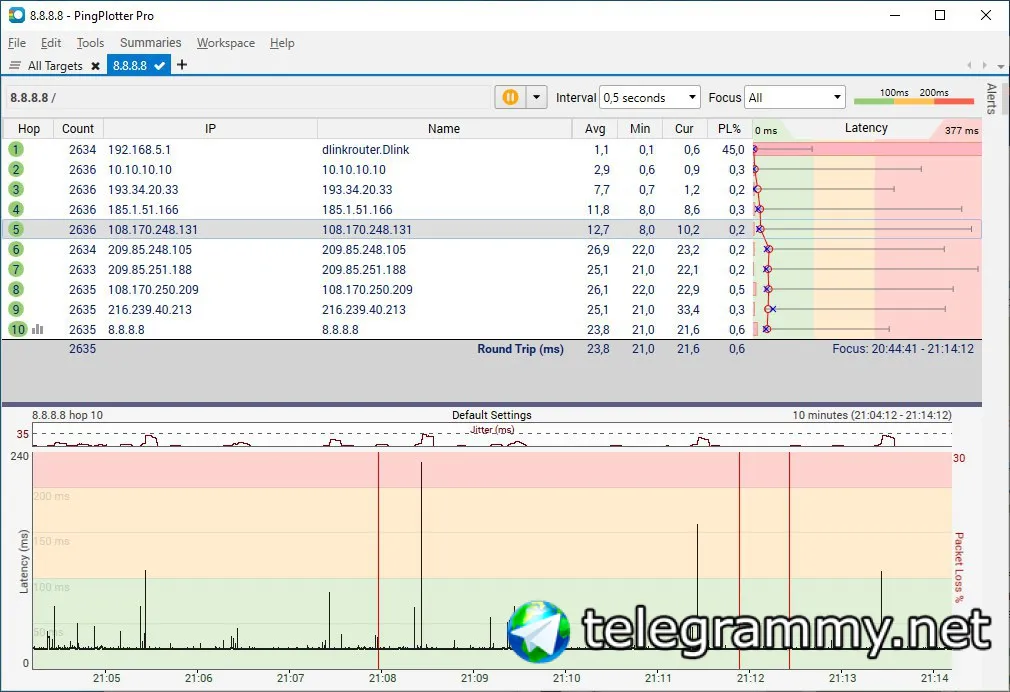1010x692 pixels.
Task: Click IP 209.85.248.105 in the IP column
Action: 149,249
